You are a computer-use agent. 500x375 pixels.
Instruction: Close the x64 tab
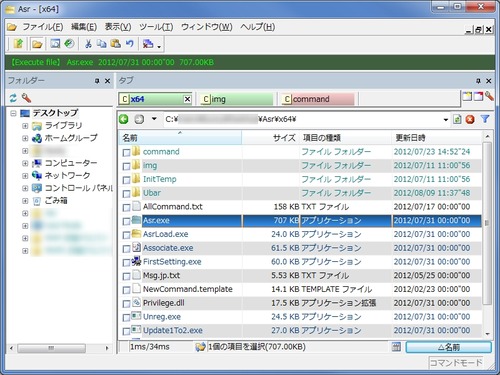188,99
